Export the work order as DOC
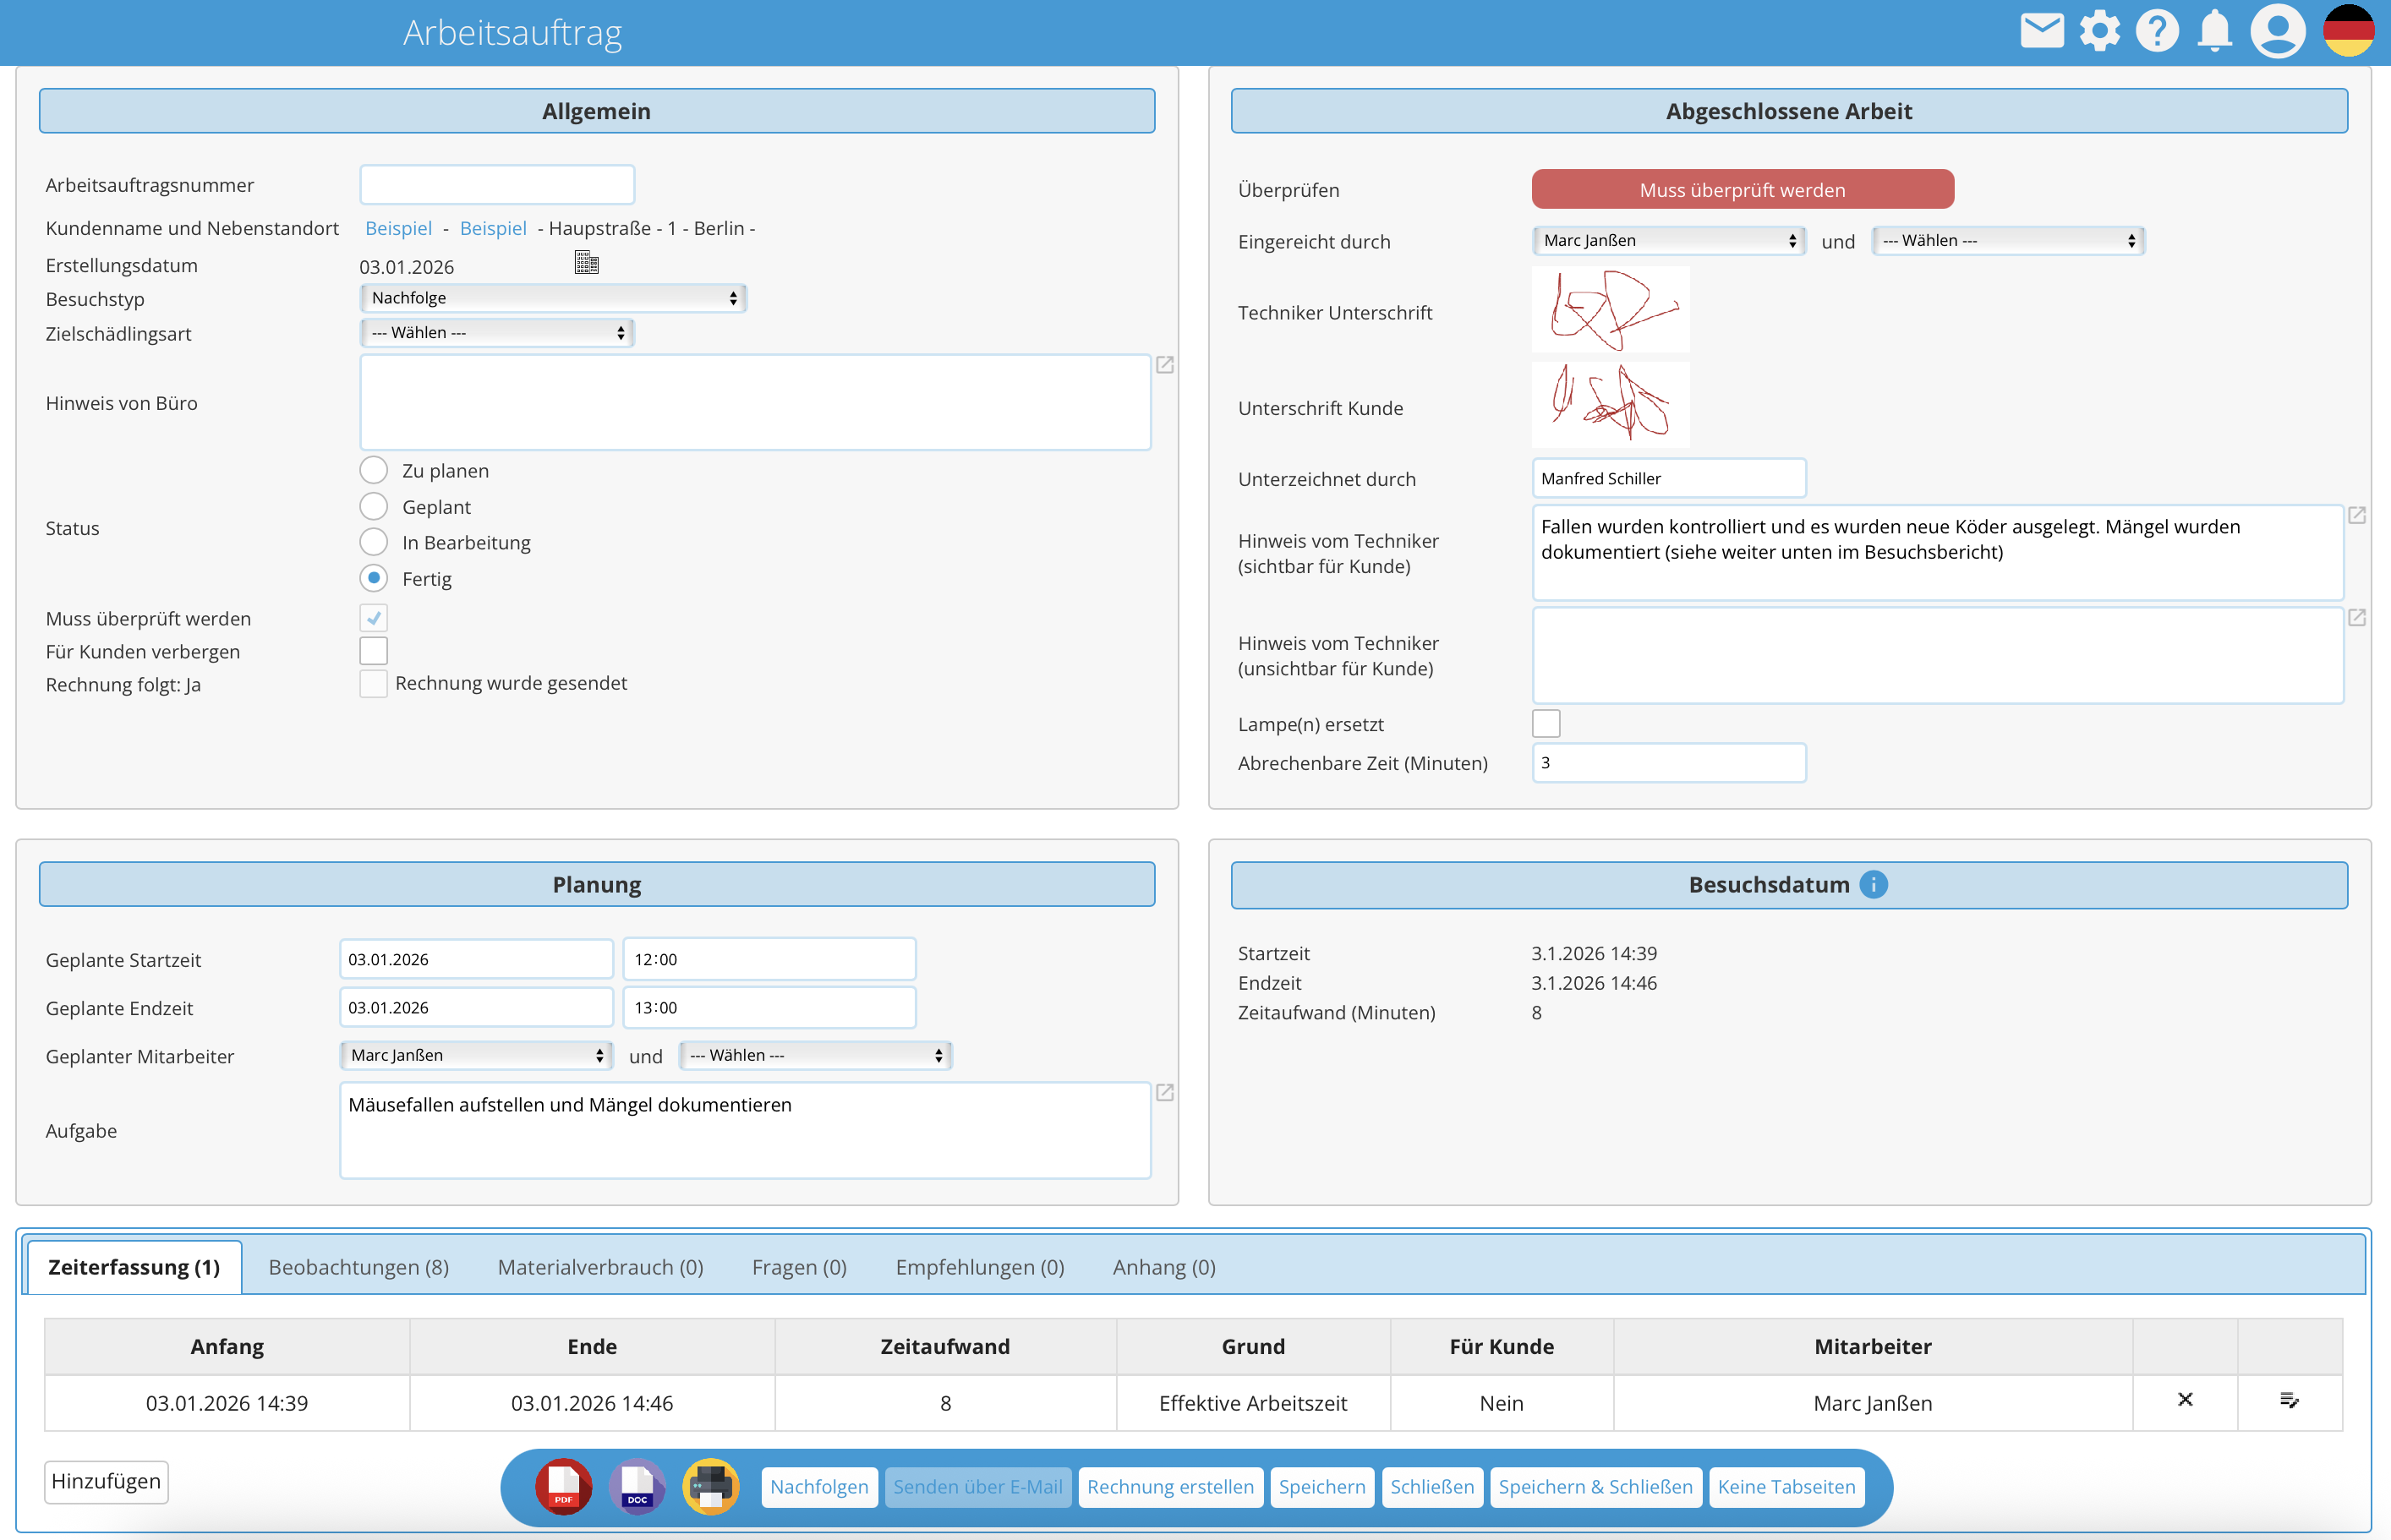Viewport: 2391px width, 1540px height. tap(637, 1487)
